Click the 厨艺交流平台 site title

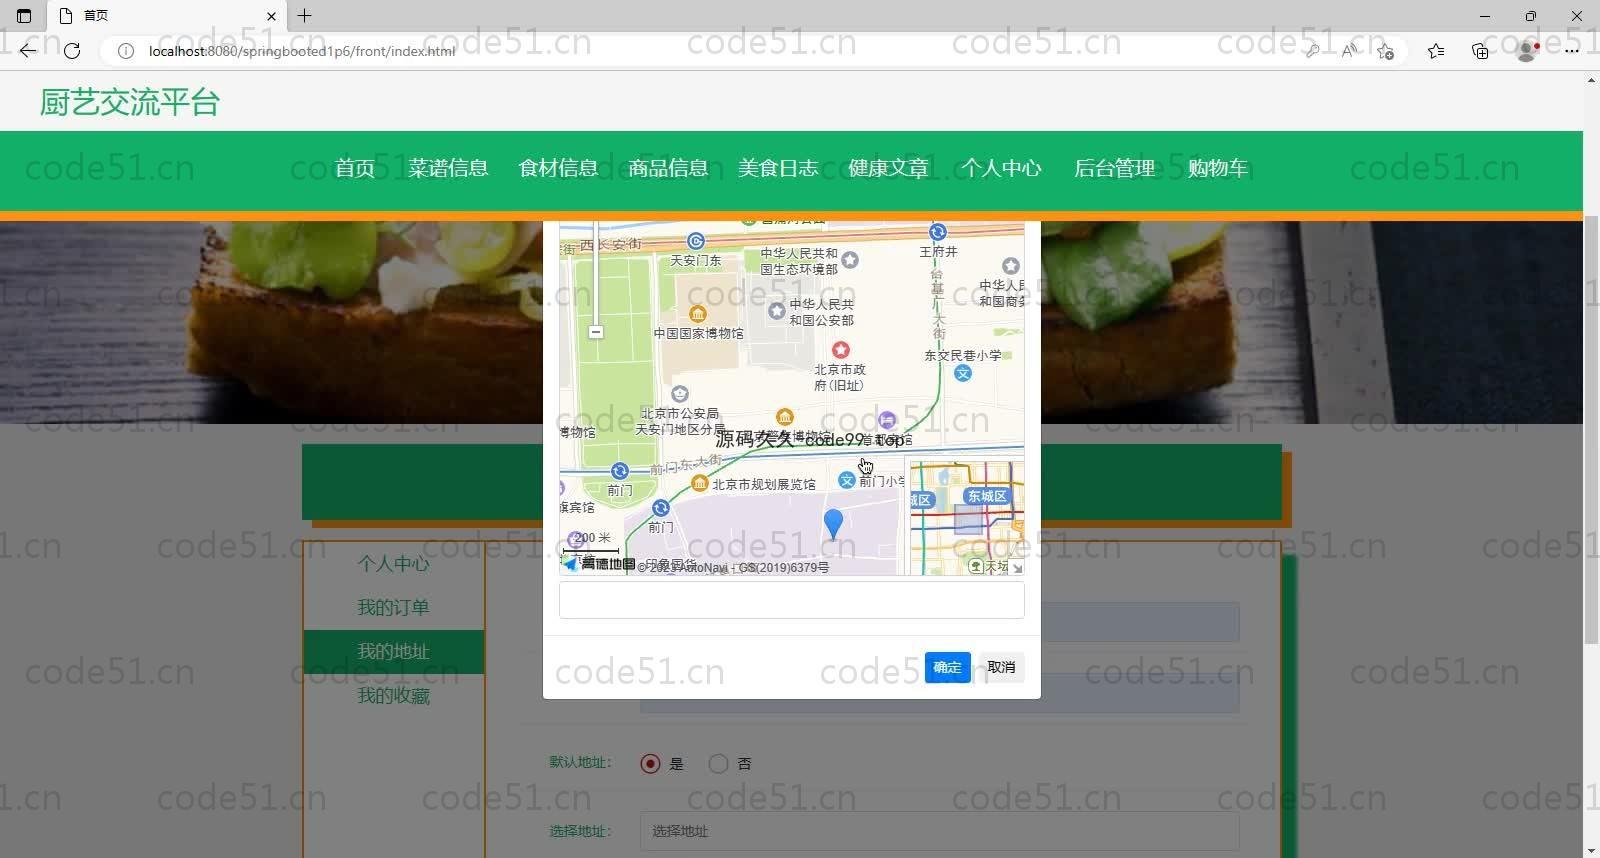coord(130,102)
